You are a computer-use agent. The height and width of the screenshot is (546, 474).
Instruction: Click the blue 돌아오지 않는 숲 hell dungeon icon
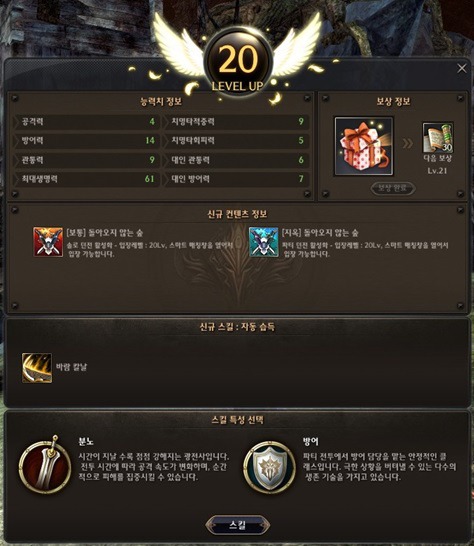(264, 242)
